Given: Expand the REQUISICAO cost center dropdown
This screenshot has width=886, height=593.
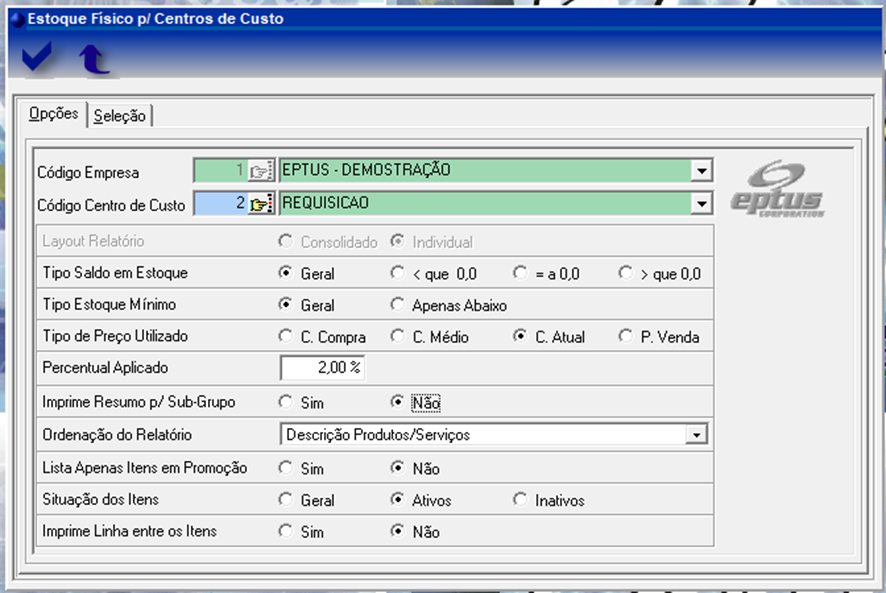Looking at the screenshot, I should click(x=702, y=204).
